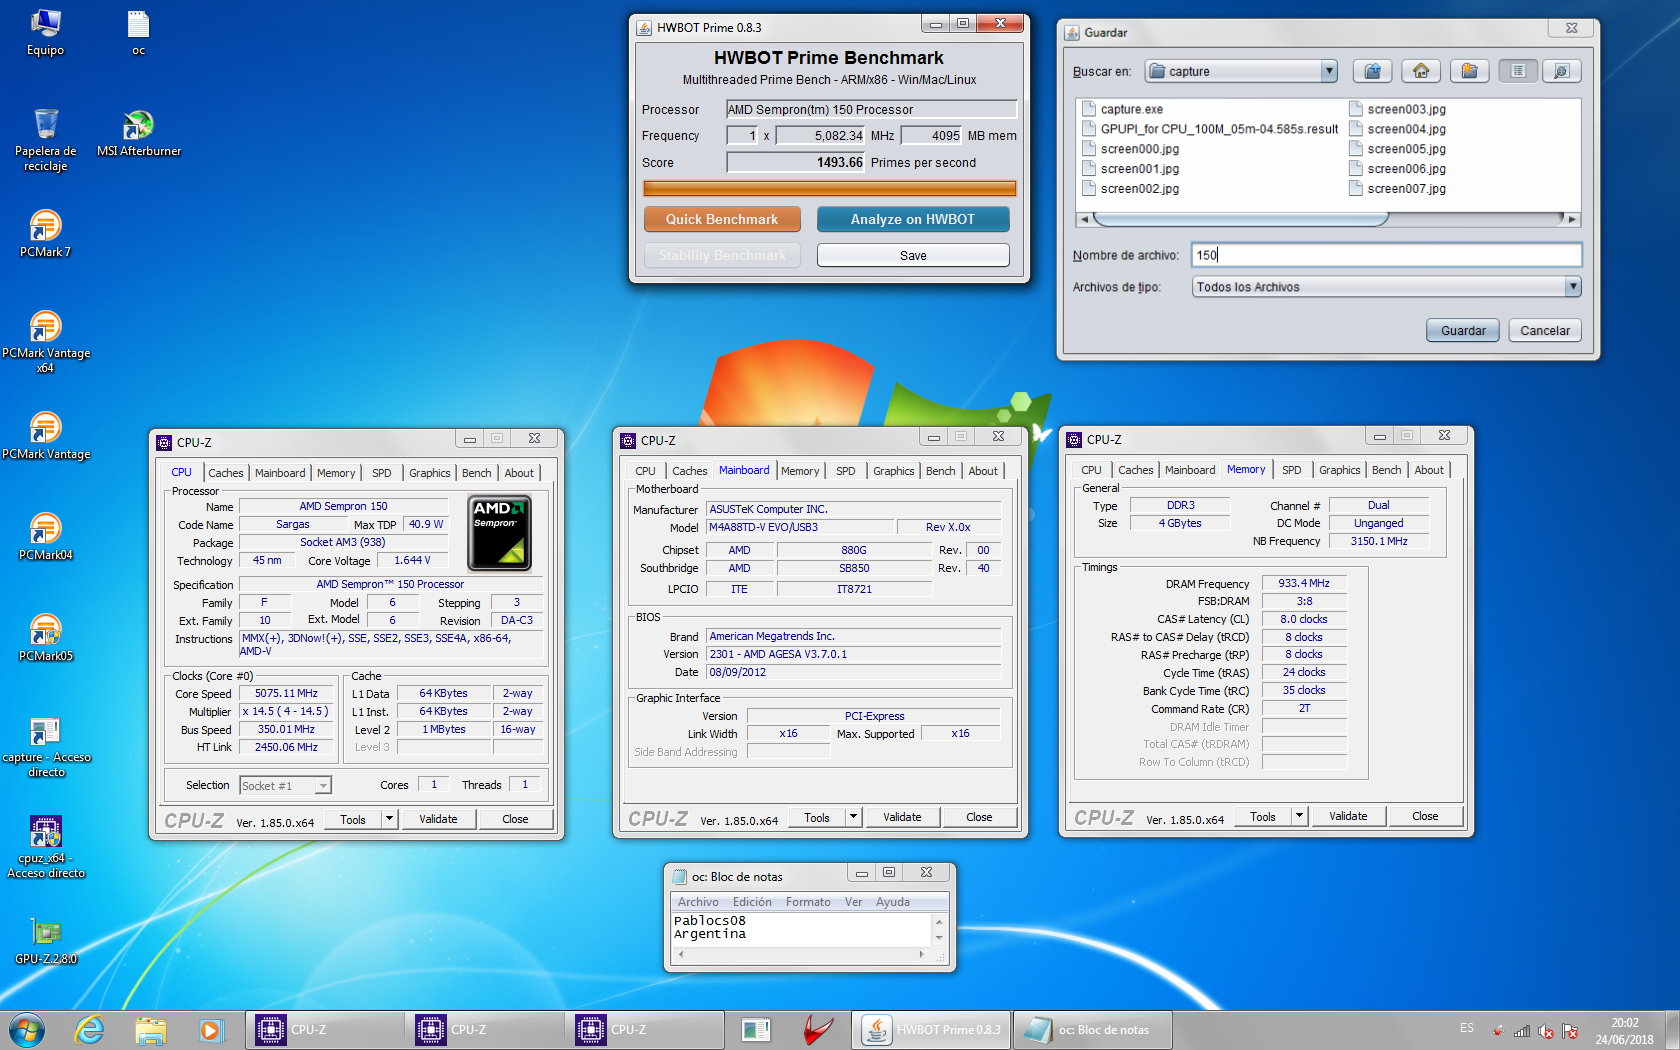Click the network icon in system tray
Image resolution: width=1680 pixels, height=1050 pixels.
coord(1522,1031)
